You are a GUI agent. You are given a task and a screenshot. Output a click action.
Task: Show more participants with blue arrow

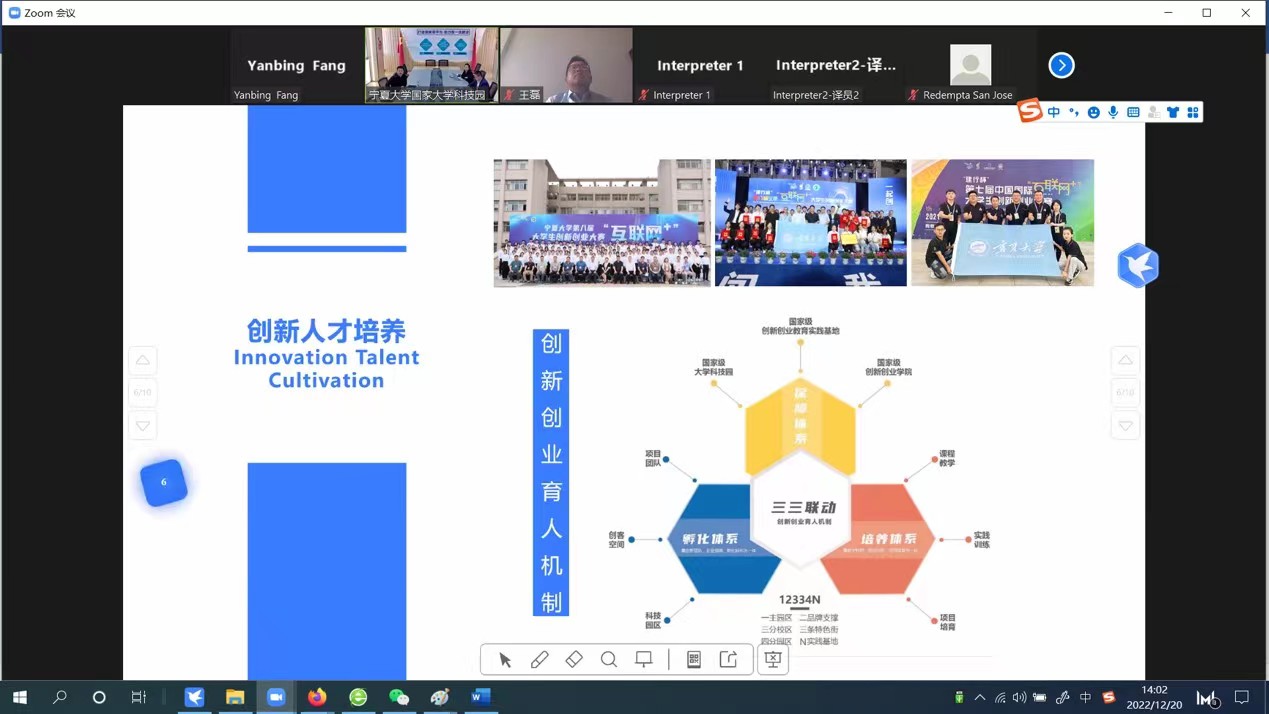[1061, 65]
